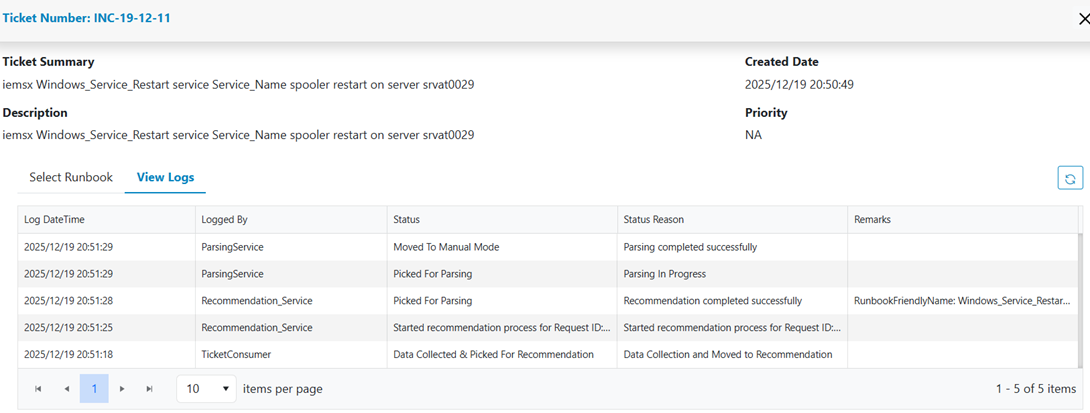Select page 1 in pager

[x=94, y=389]
